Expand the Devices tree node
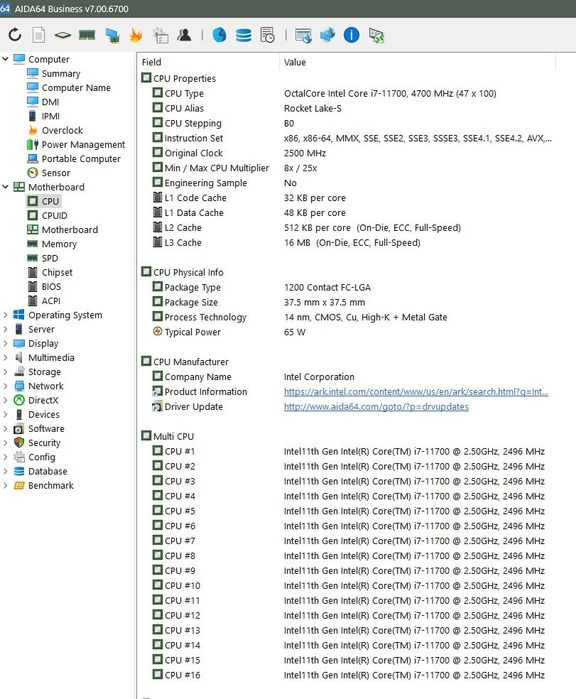This screenshot has height=699, width=576. (x=5, y=414)
